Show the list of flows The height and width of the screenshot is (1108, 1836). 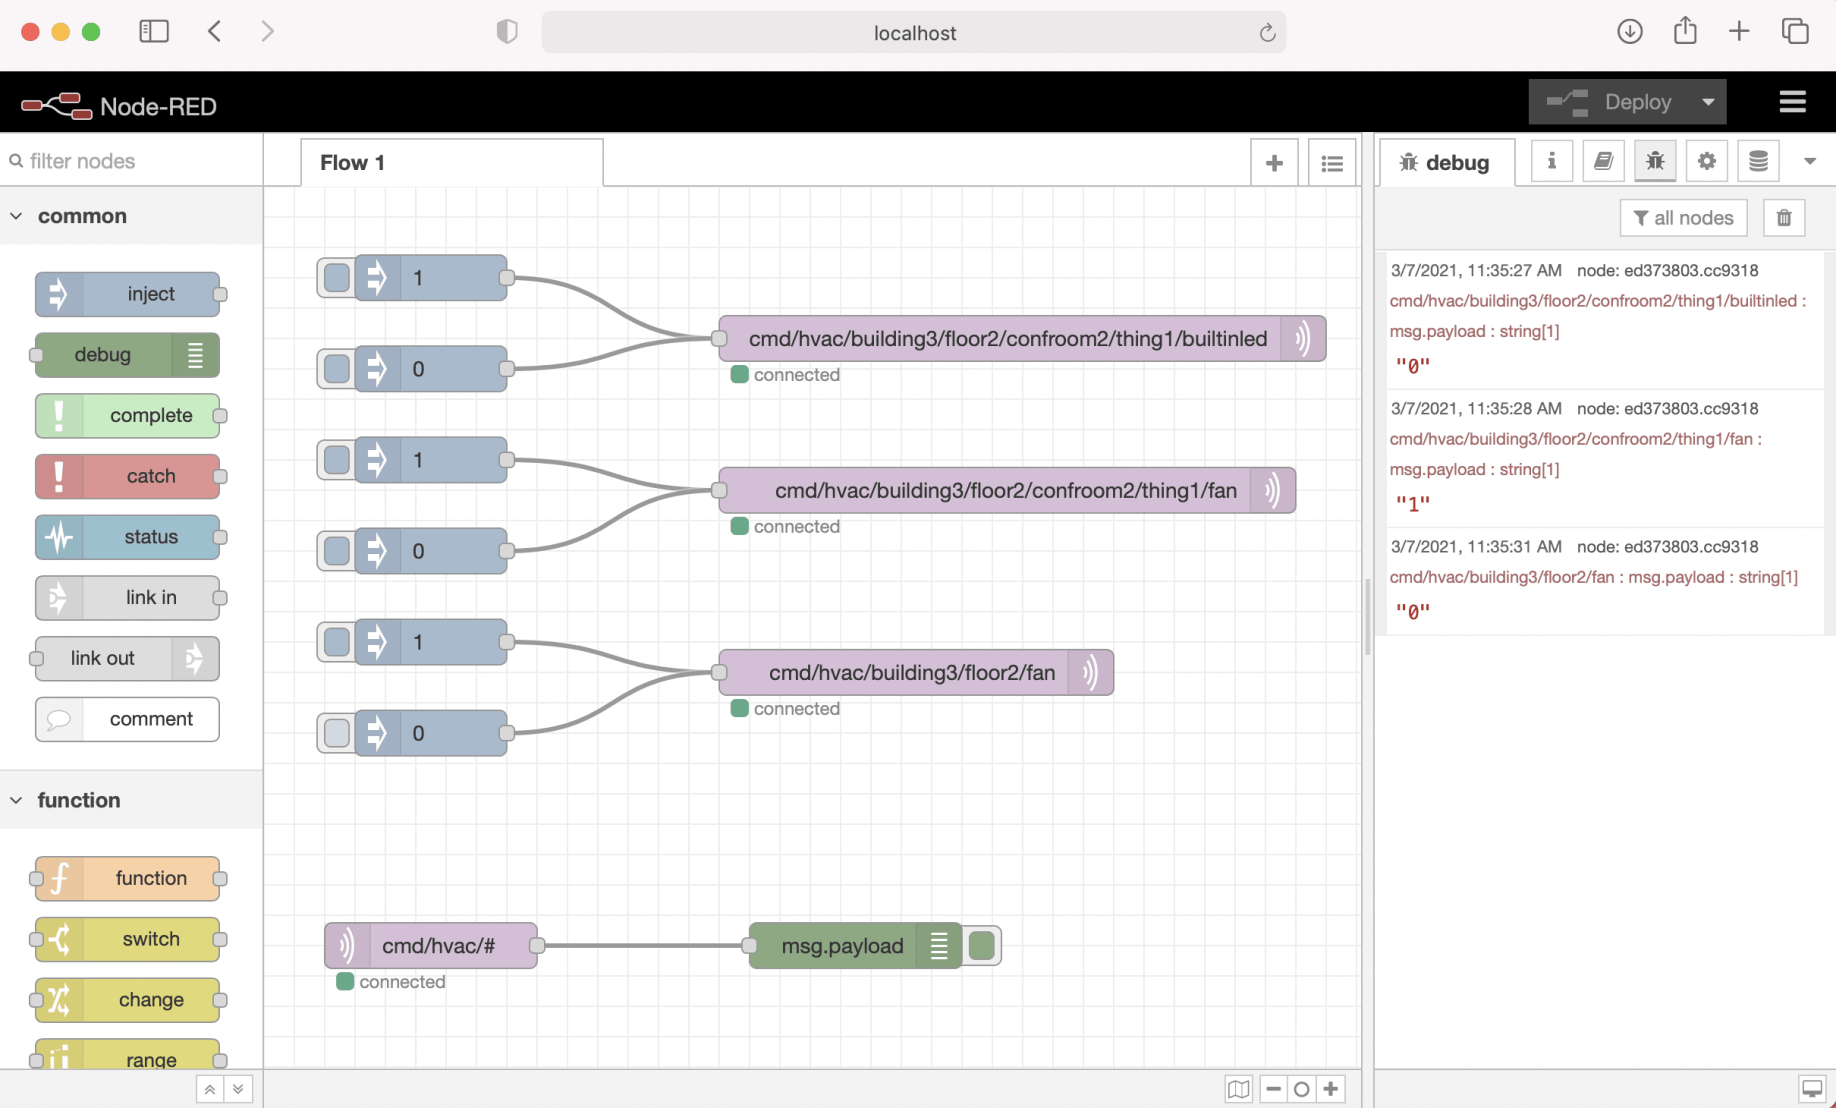coord(1332,163)
